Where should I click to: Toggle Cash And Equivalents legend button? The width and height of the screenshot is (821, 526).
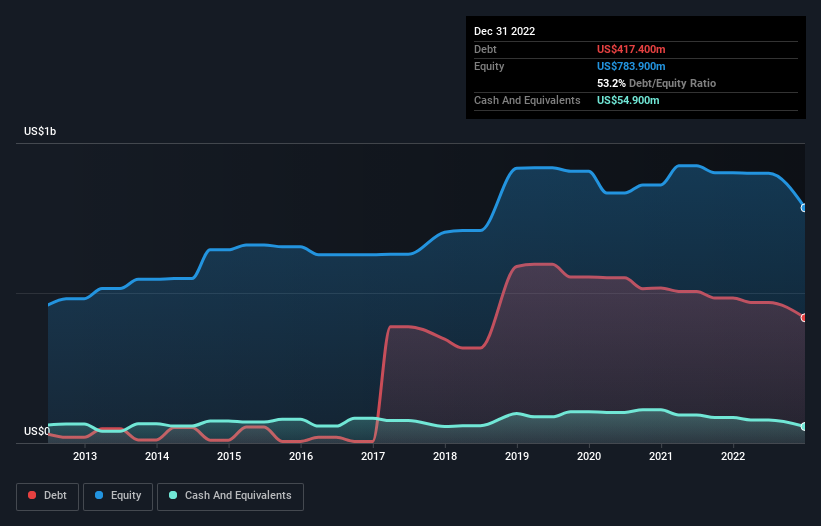point(230,496)
